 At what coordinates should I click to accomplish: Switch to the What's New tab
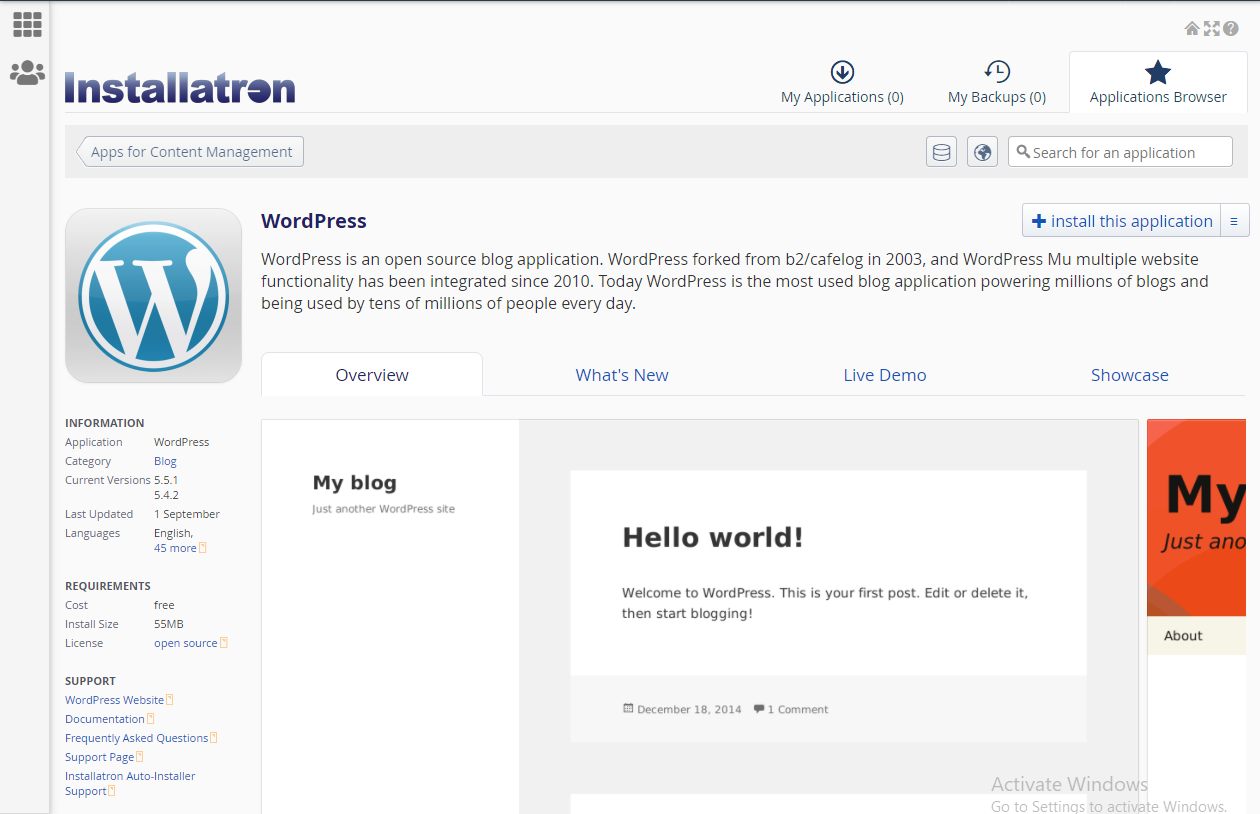[x=621, y=375]
